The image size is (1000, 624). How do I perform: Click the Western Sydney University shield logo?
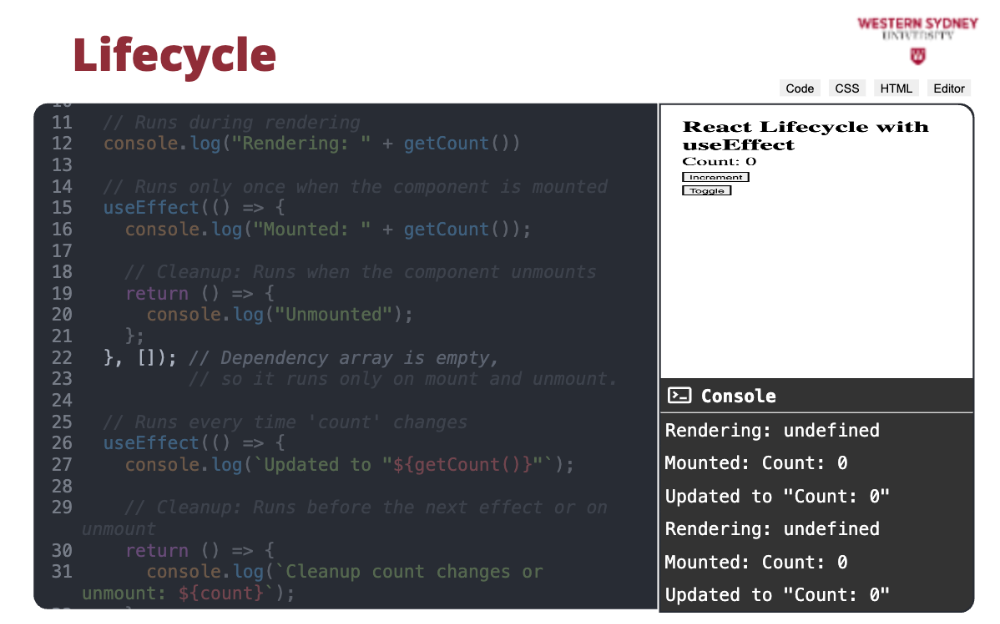pos(916,55)
